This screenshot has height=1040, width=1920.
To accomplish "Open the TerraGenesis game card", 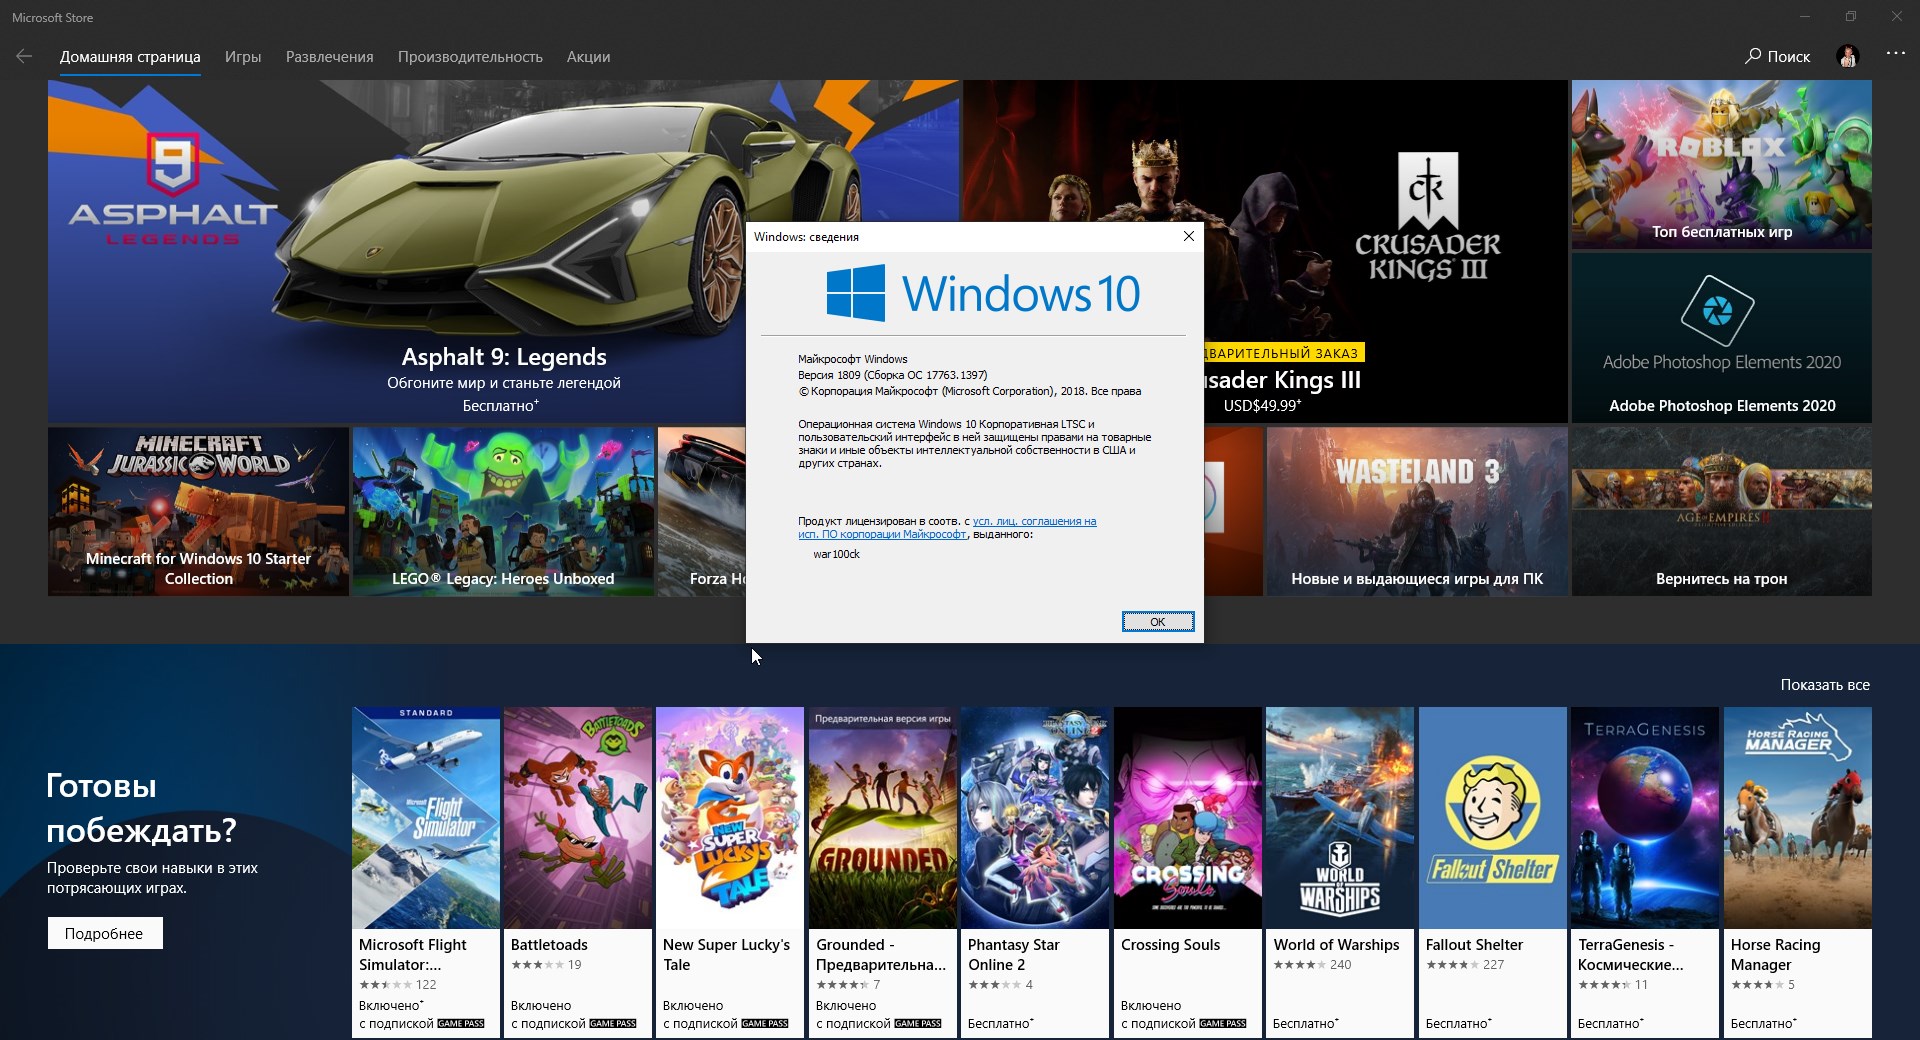I will coord(1645,872).
